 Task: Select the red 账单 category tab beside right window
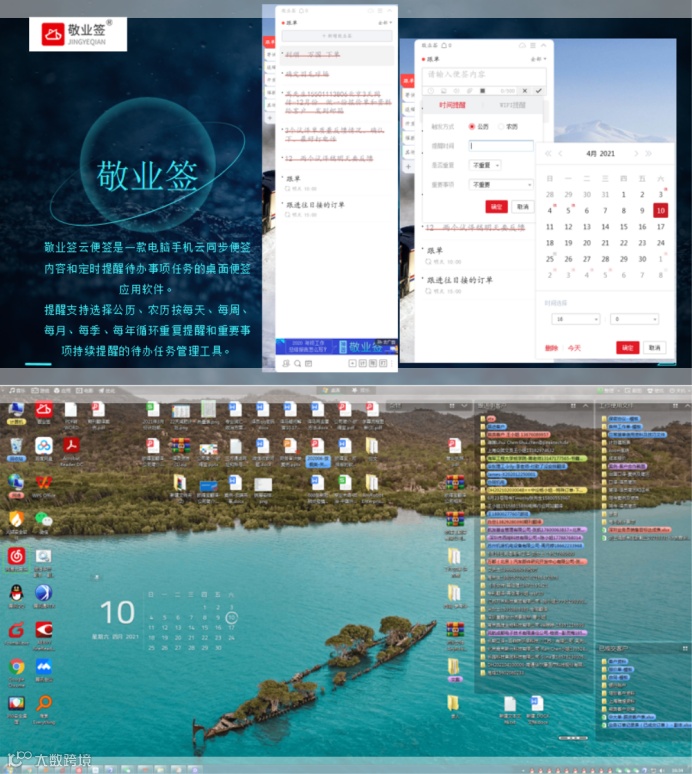(x=408, y=80)
